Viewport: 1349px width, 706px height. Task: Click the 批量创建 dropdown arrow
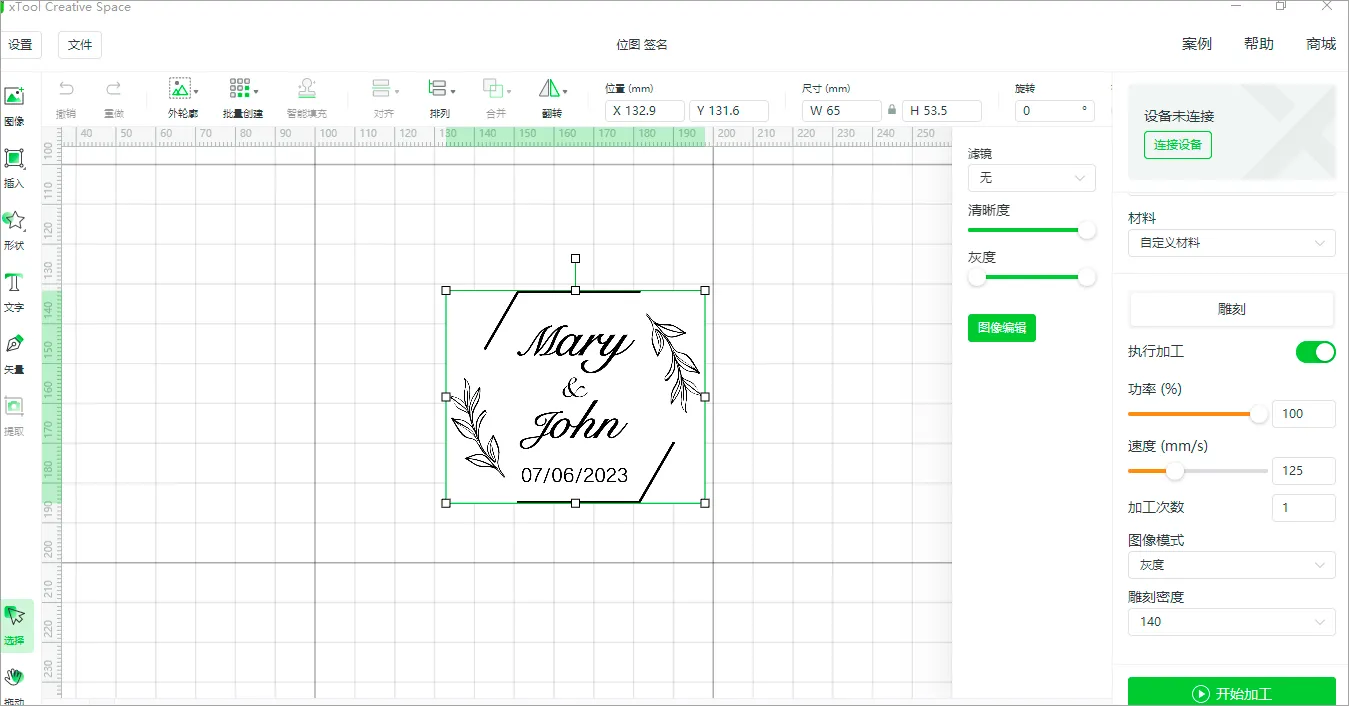point(257,92)
